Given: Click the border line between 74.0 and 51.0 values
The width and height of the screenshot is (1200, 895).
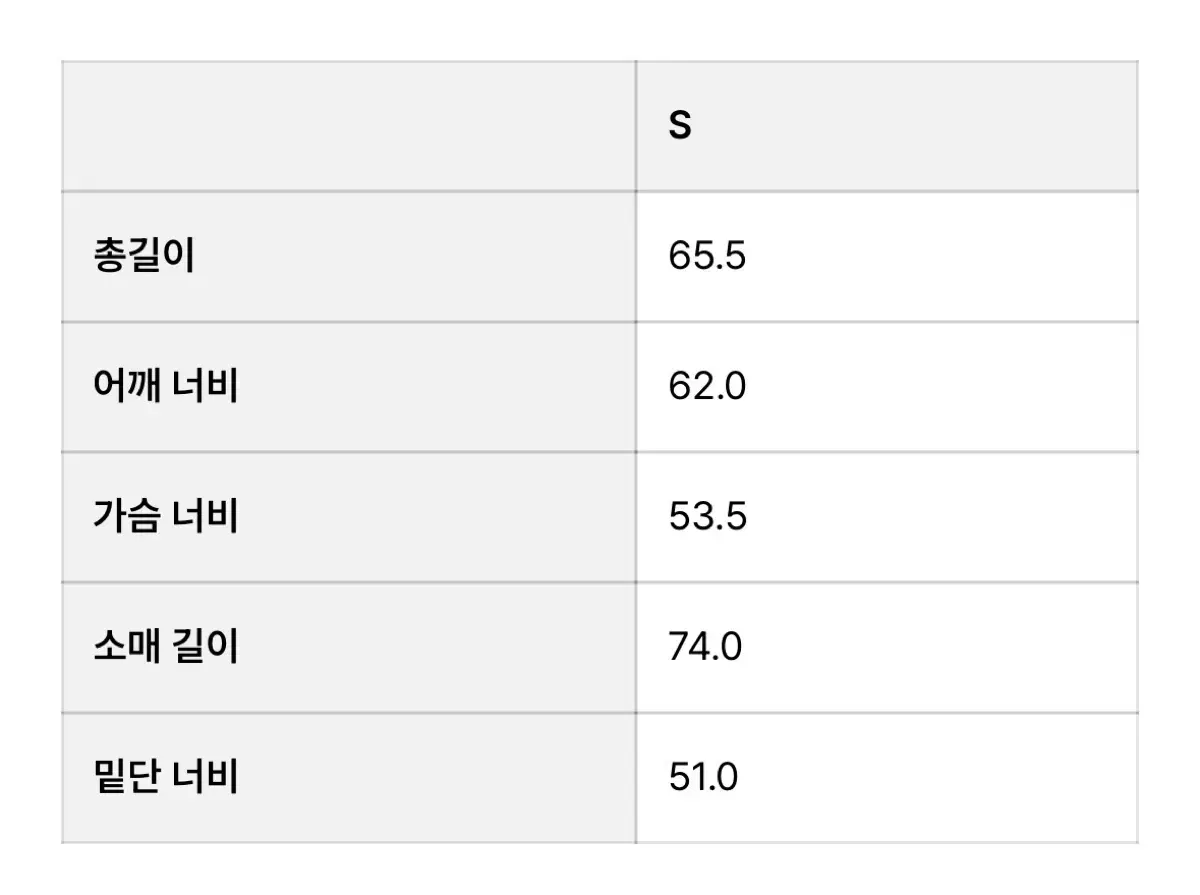Looking at the screenshot, I should coord(887,712).
